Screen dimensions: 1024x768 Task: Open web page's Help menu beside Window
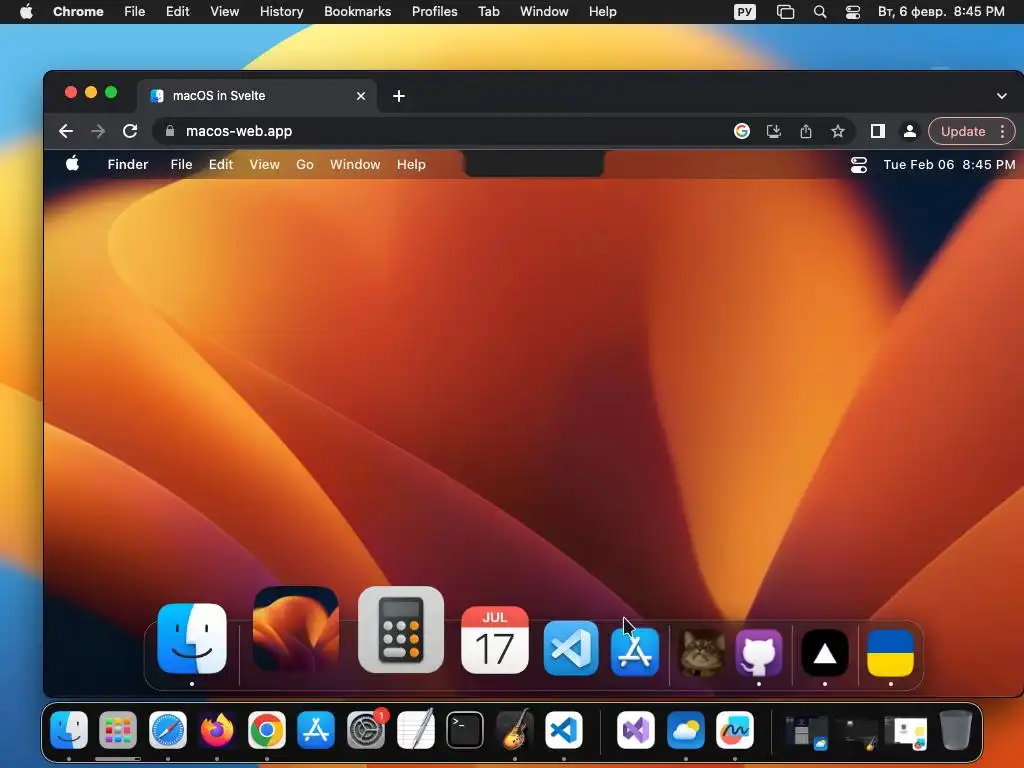point(411,165)
